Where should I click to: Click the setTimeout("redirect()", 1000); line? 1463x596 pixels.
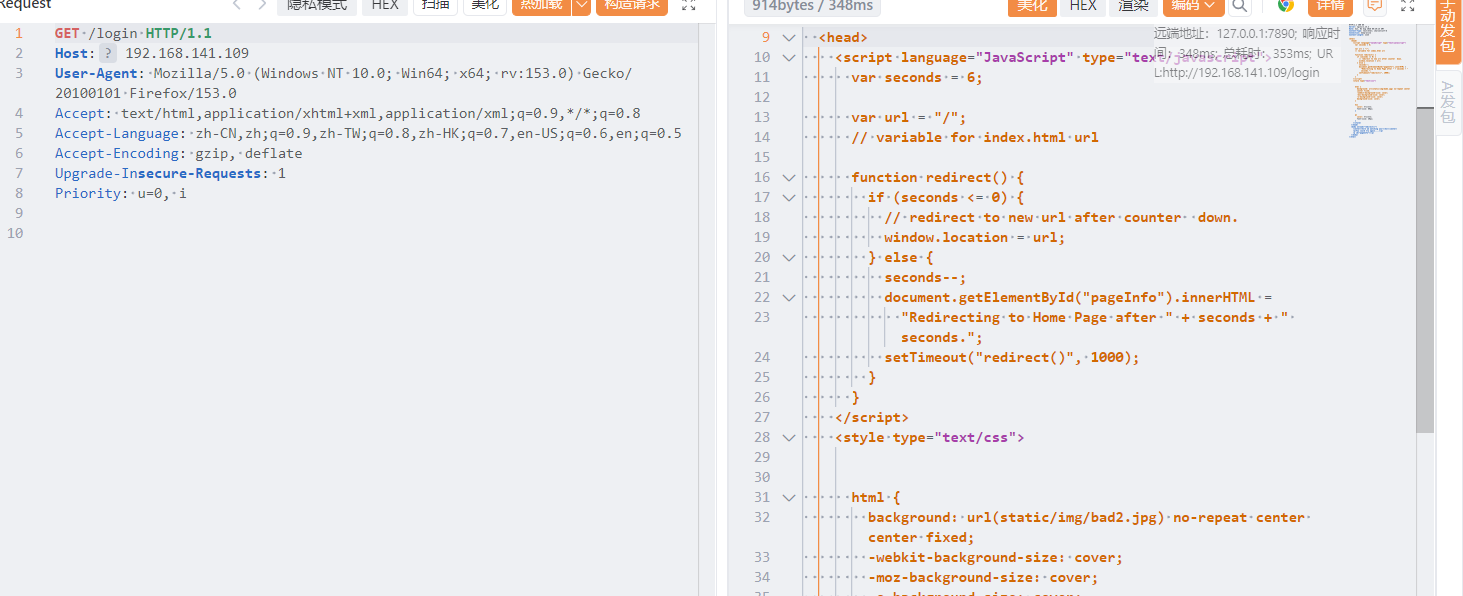(1012, 357)
